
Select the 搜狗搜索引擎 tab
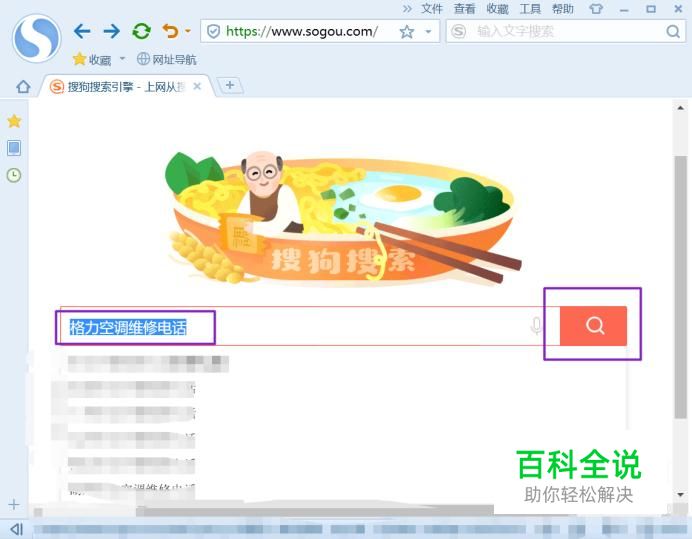126,87
